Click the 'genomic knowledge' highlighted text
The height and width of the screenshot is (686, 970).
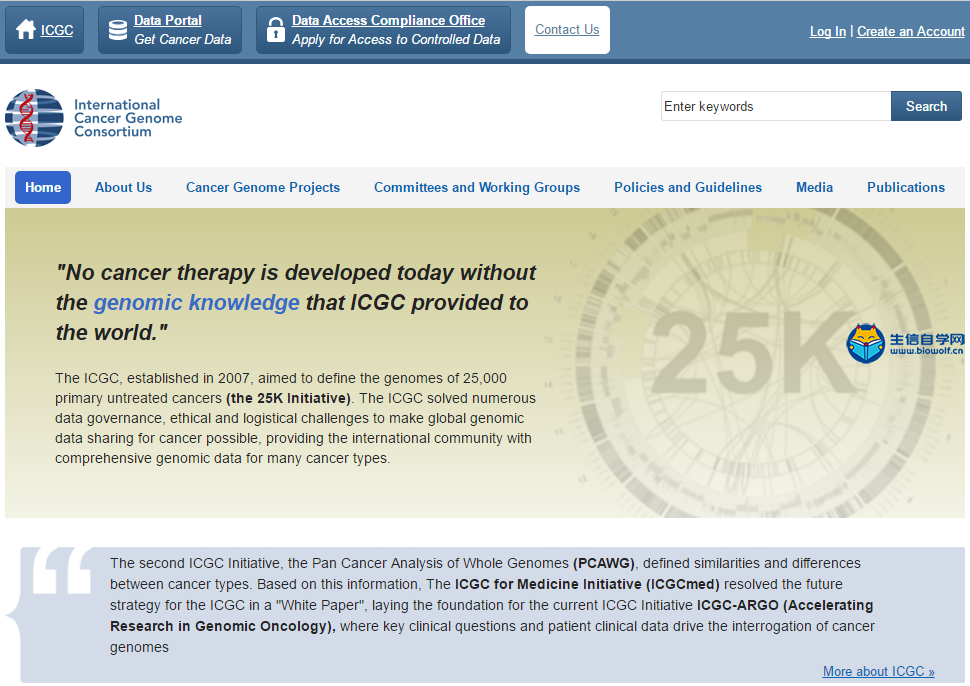[x=197, y=302]
